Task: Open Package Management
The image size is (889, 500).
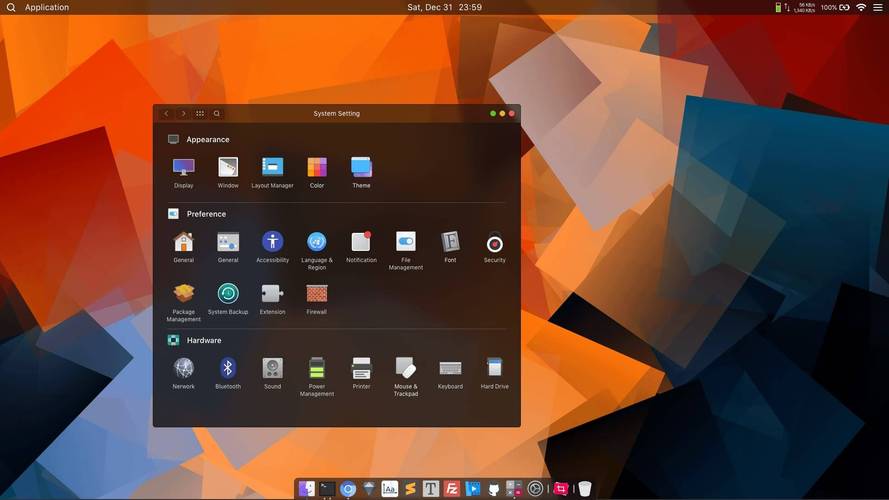Action: point(184,302)
